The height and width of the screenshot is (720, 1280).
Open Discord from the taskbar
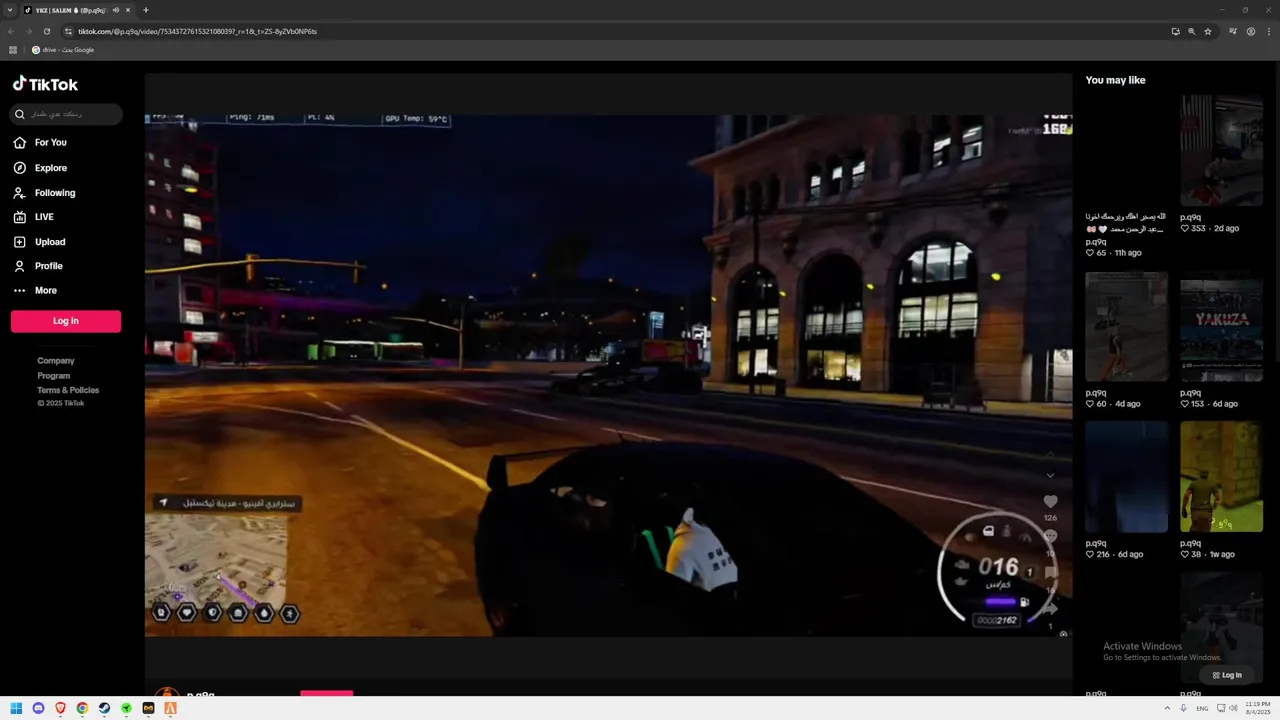click(38, 708)
